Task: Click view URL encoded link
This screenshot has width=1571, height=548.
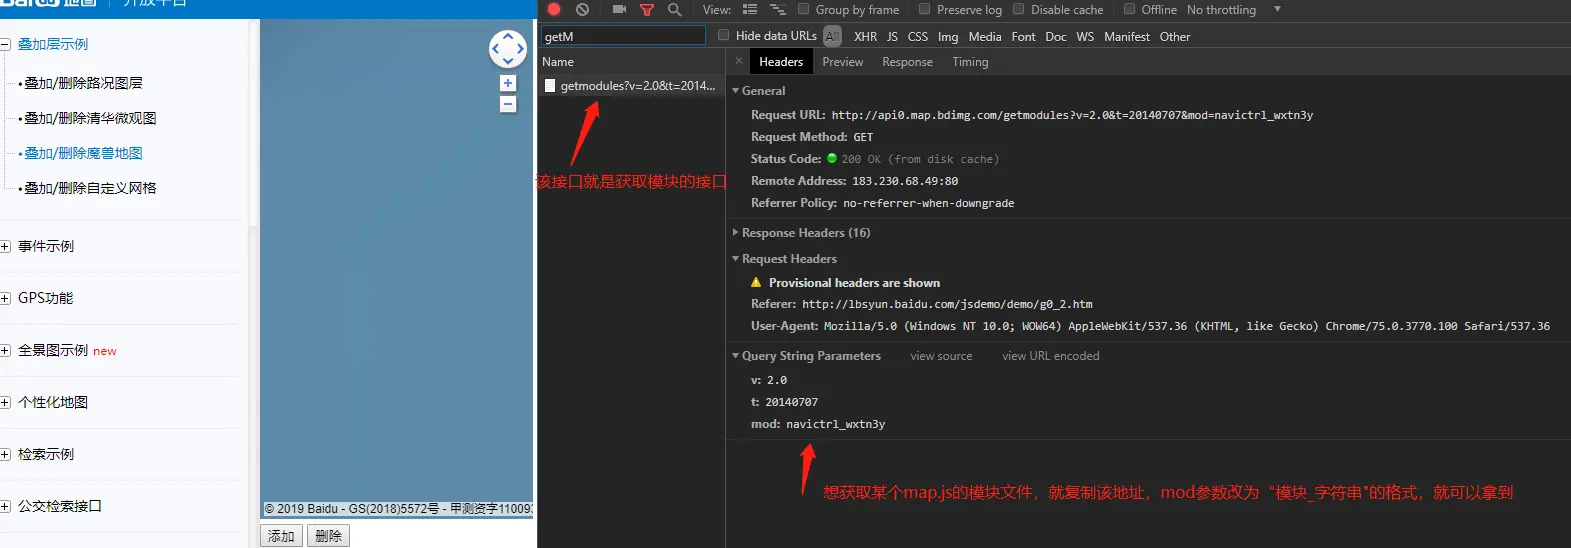Action: [x=1051, y=356]
